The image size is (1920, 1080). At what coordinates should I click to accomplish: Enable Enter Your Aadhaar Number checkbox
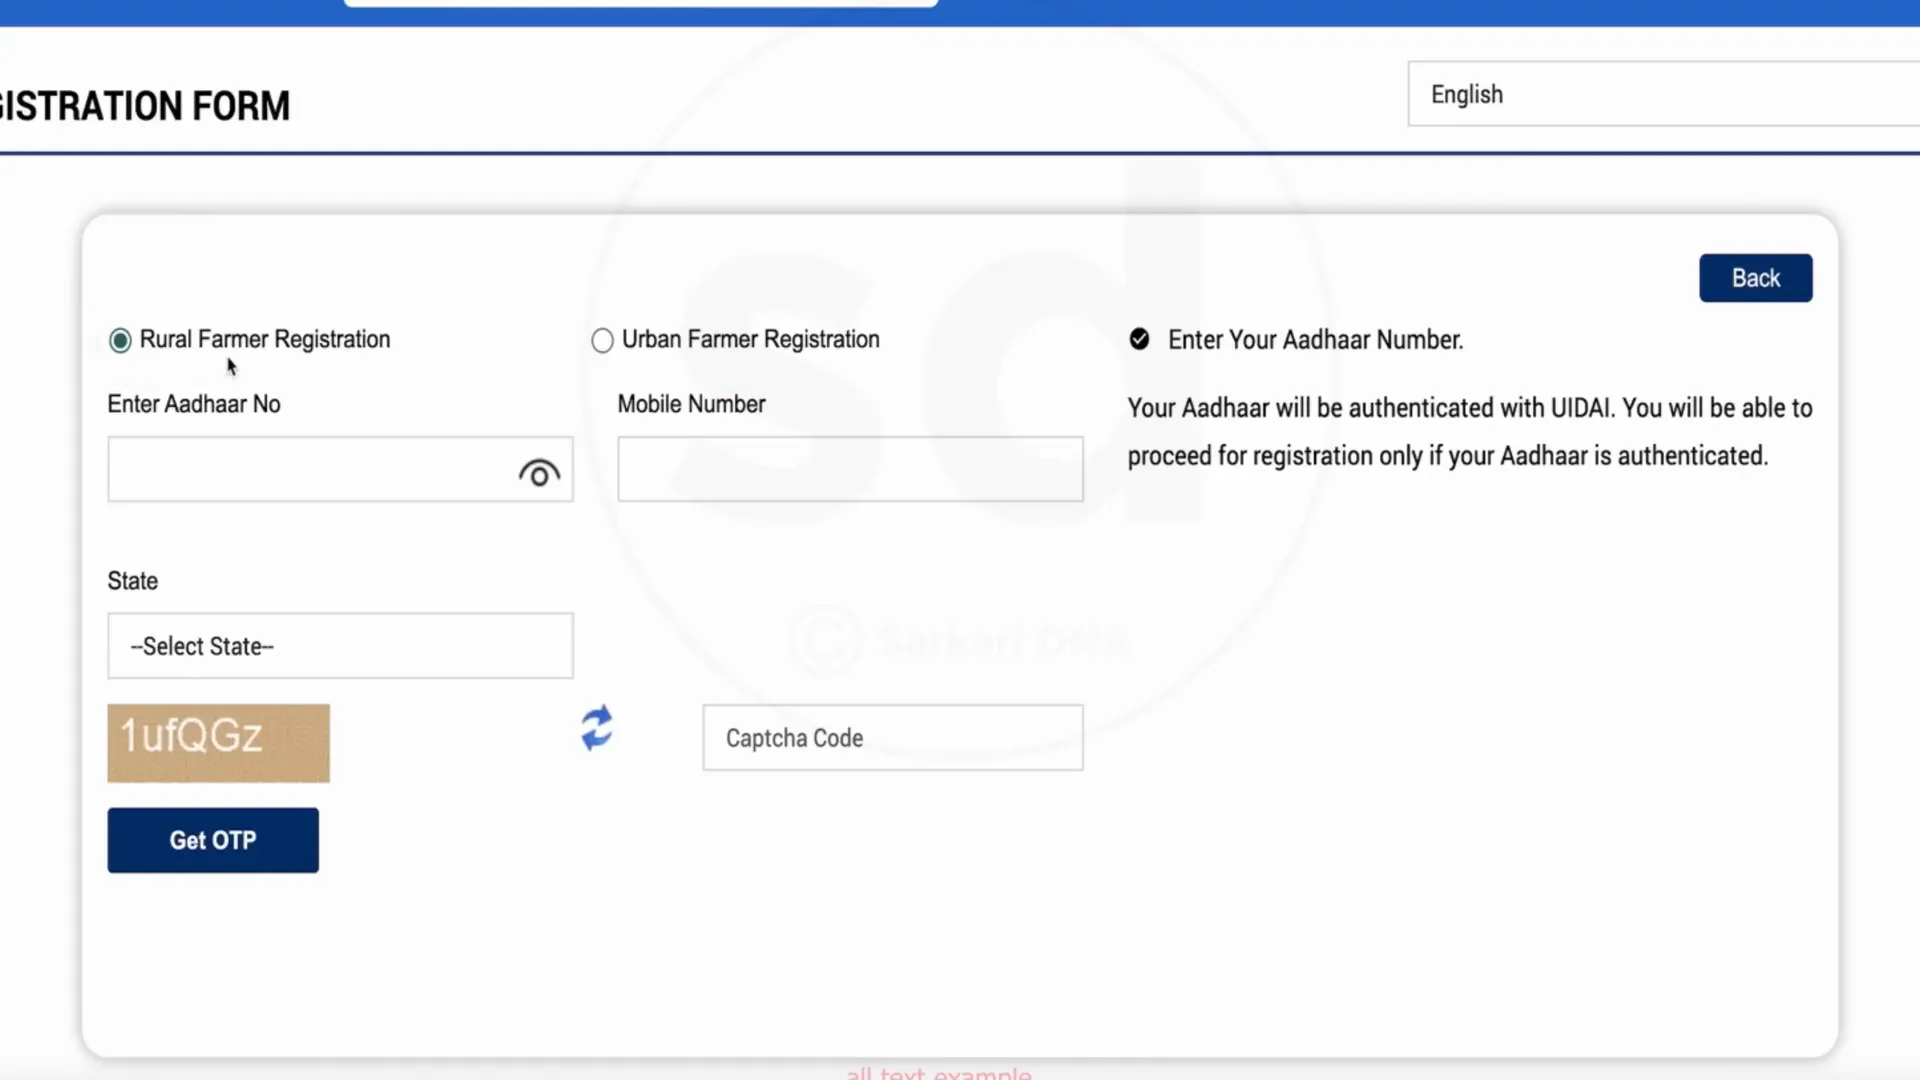(1138, 338)
